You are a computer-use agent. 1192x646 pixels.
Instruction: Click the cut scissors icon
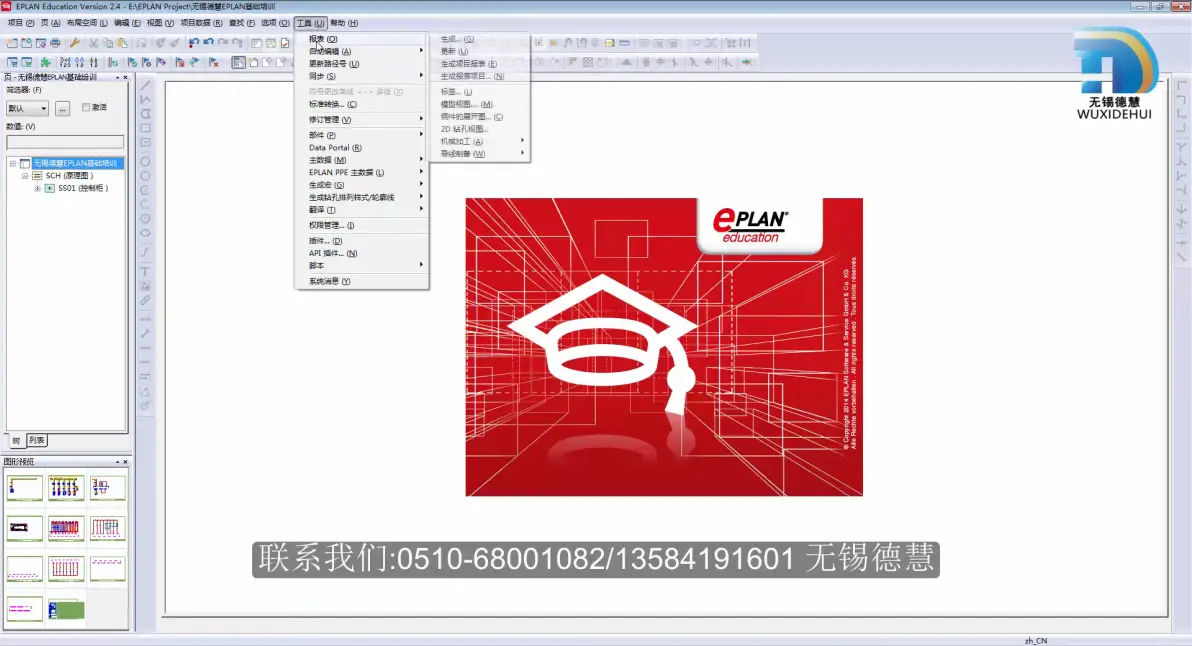tap(94, 43)
